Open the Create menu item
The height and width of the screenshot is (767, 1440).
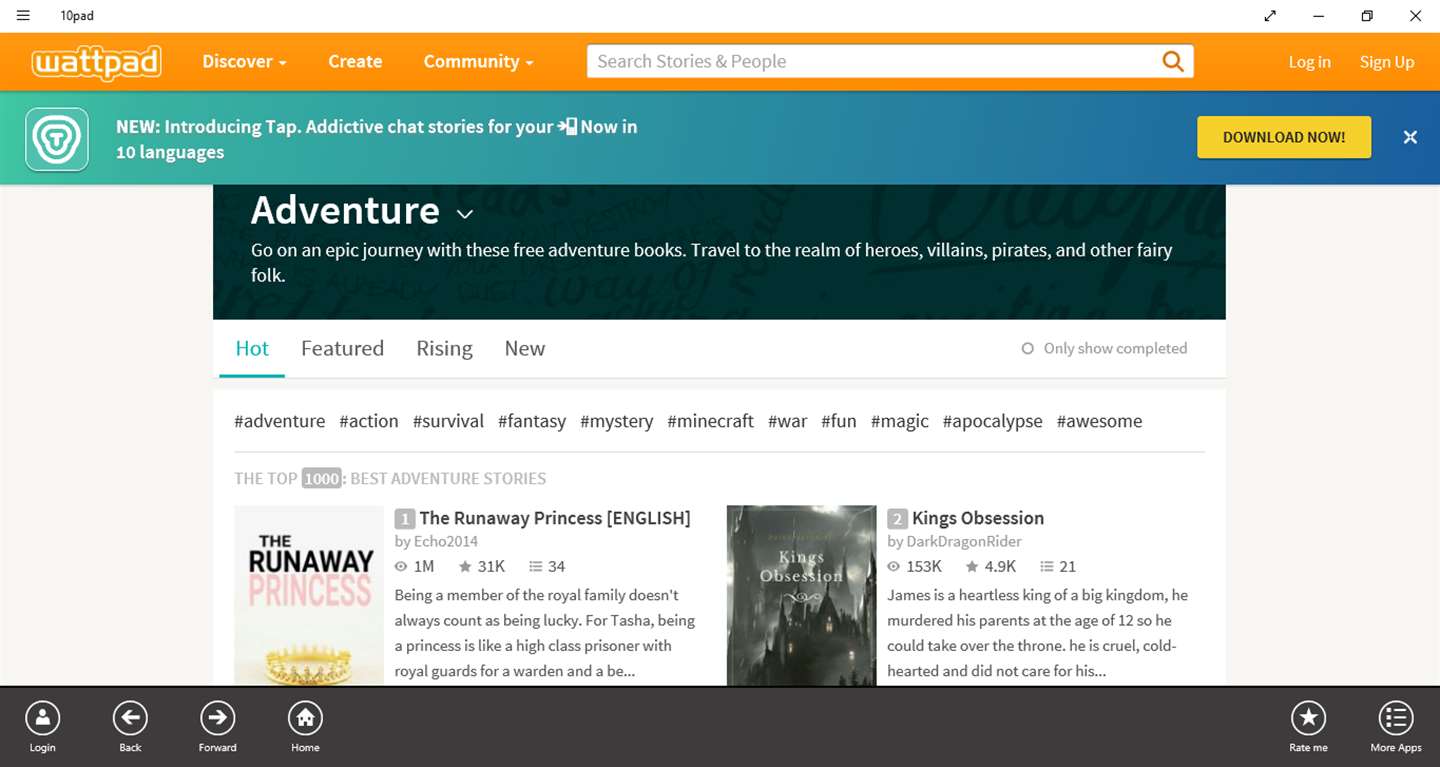coord(355,62)
